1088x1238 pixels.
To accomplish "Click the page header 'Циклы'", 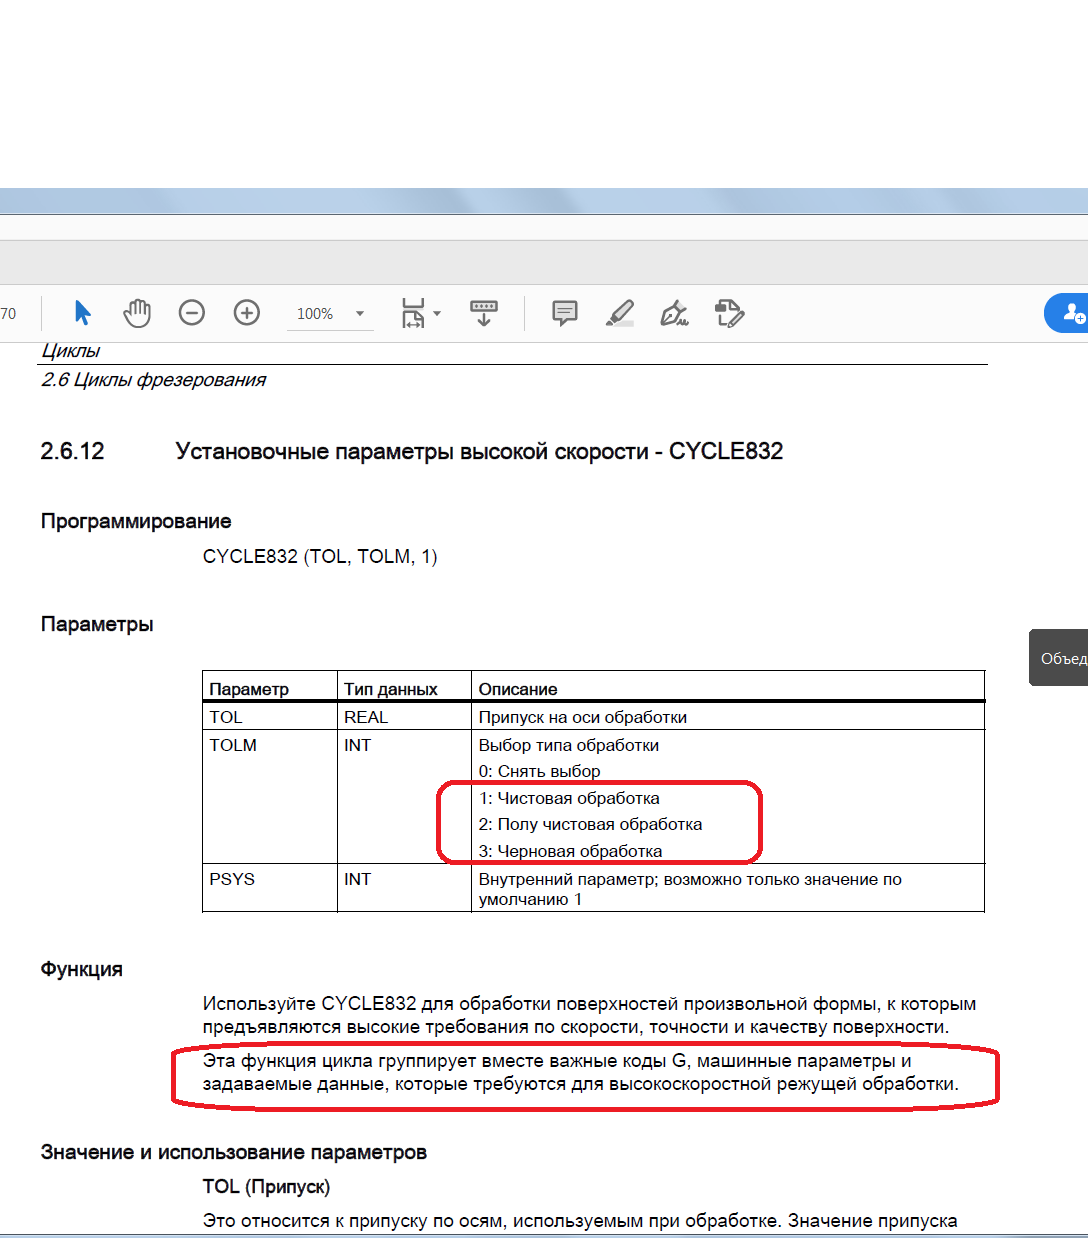I will click(70, 351).
